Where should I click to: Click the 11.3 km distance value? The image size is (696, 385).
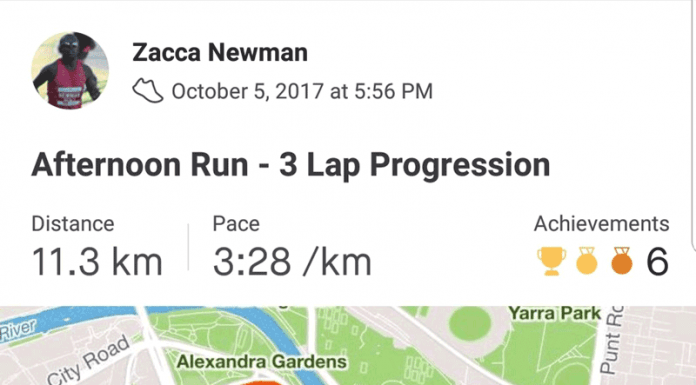pyautogui.click(x=97, y=262)
